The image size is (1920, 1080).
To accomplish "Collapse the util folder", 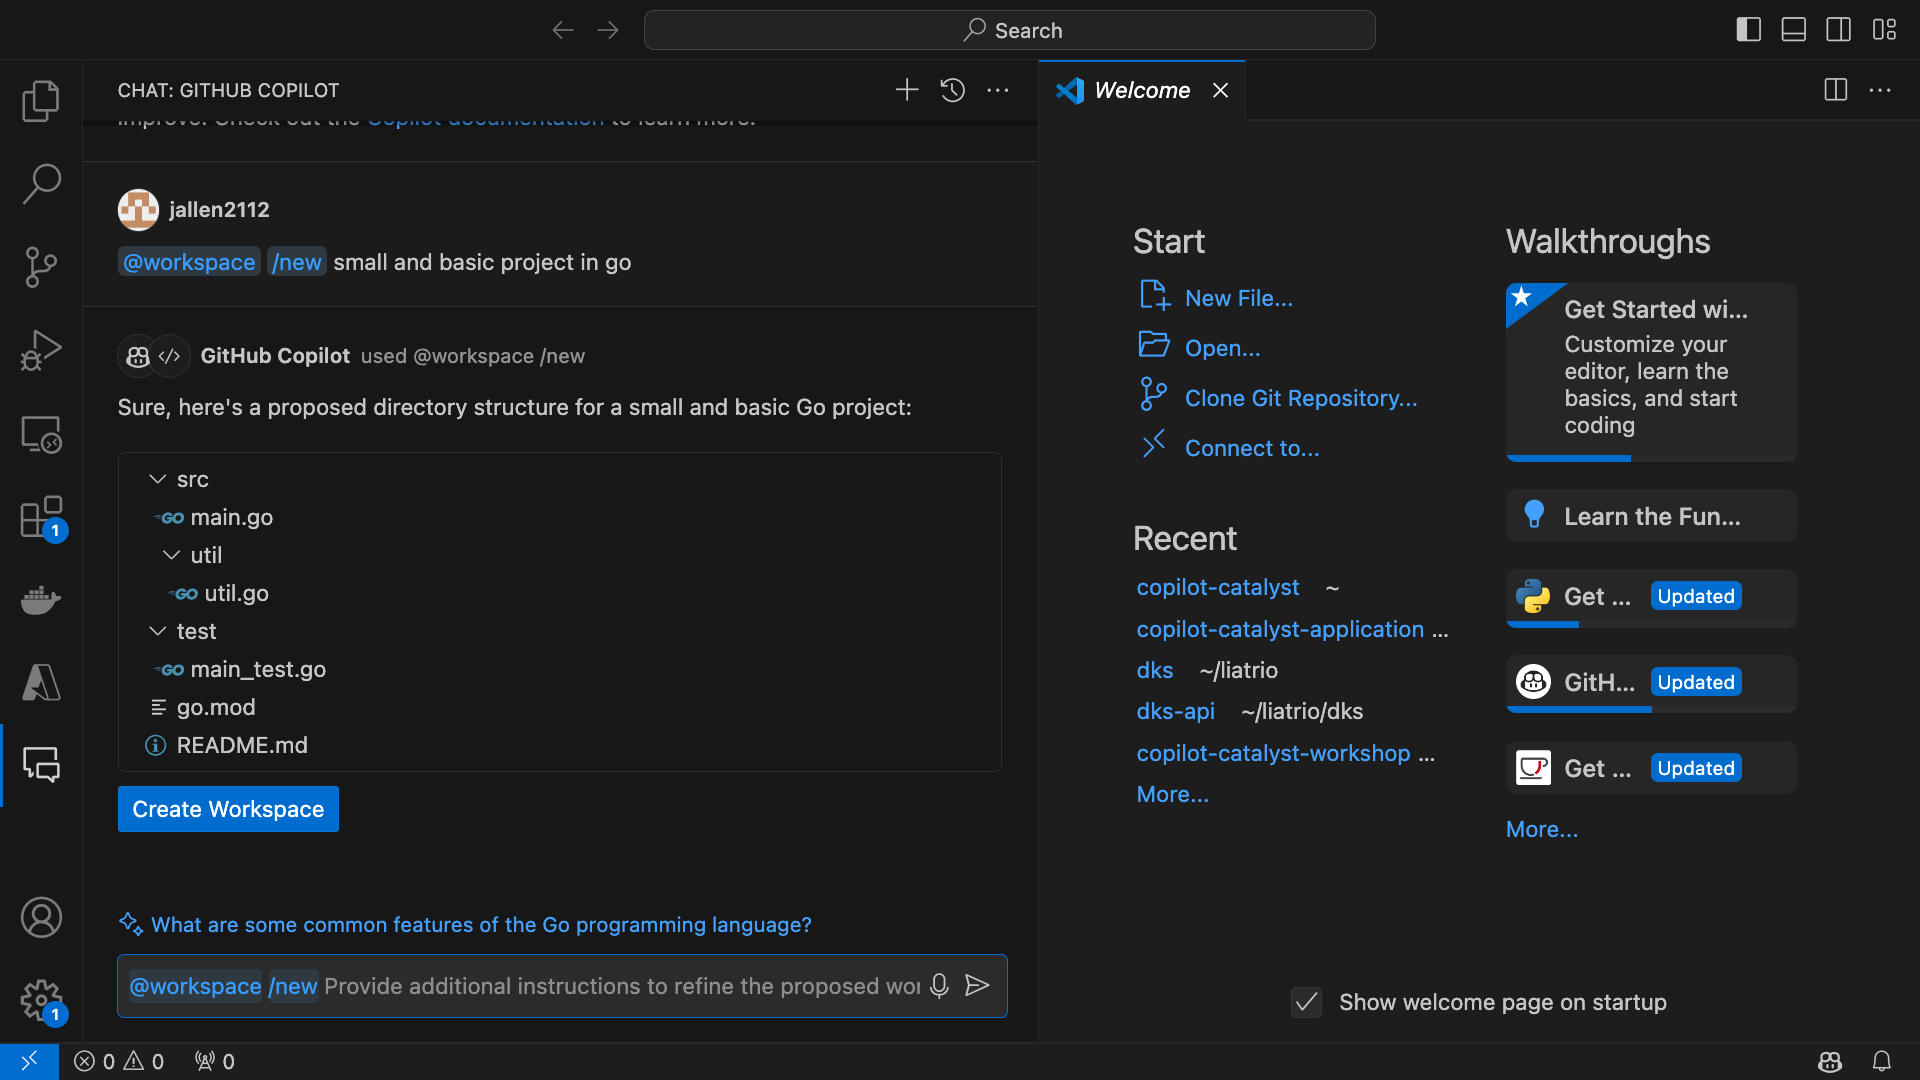I will point(172,555).
